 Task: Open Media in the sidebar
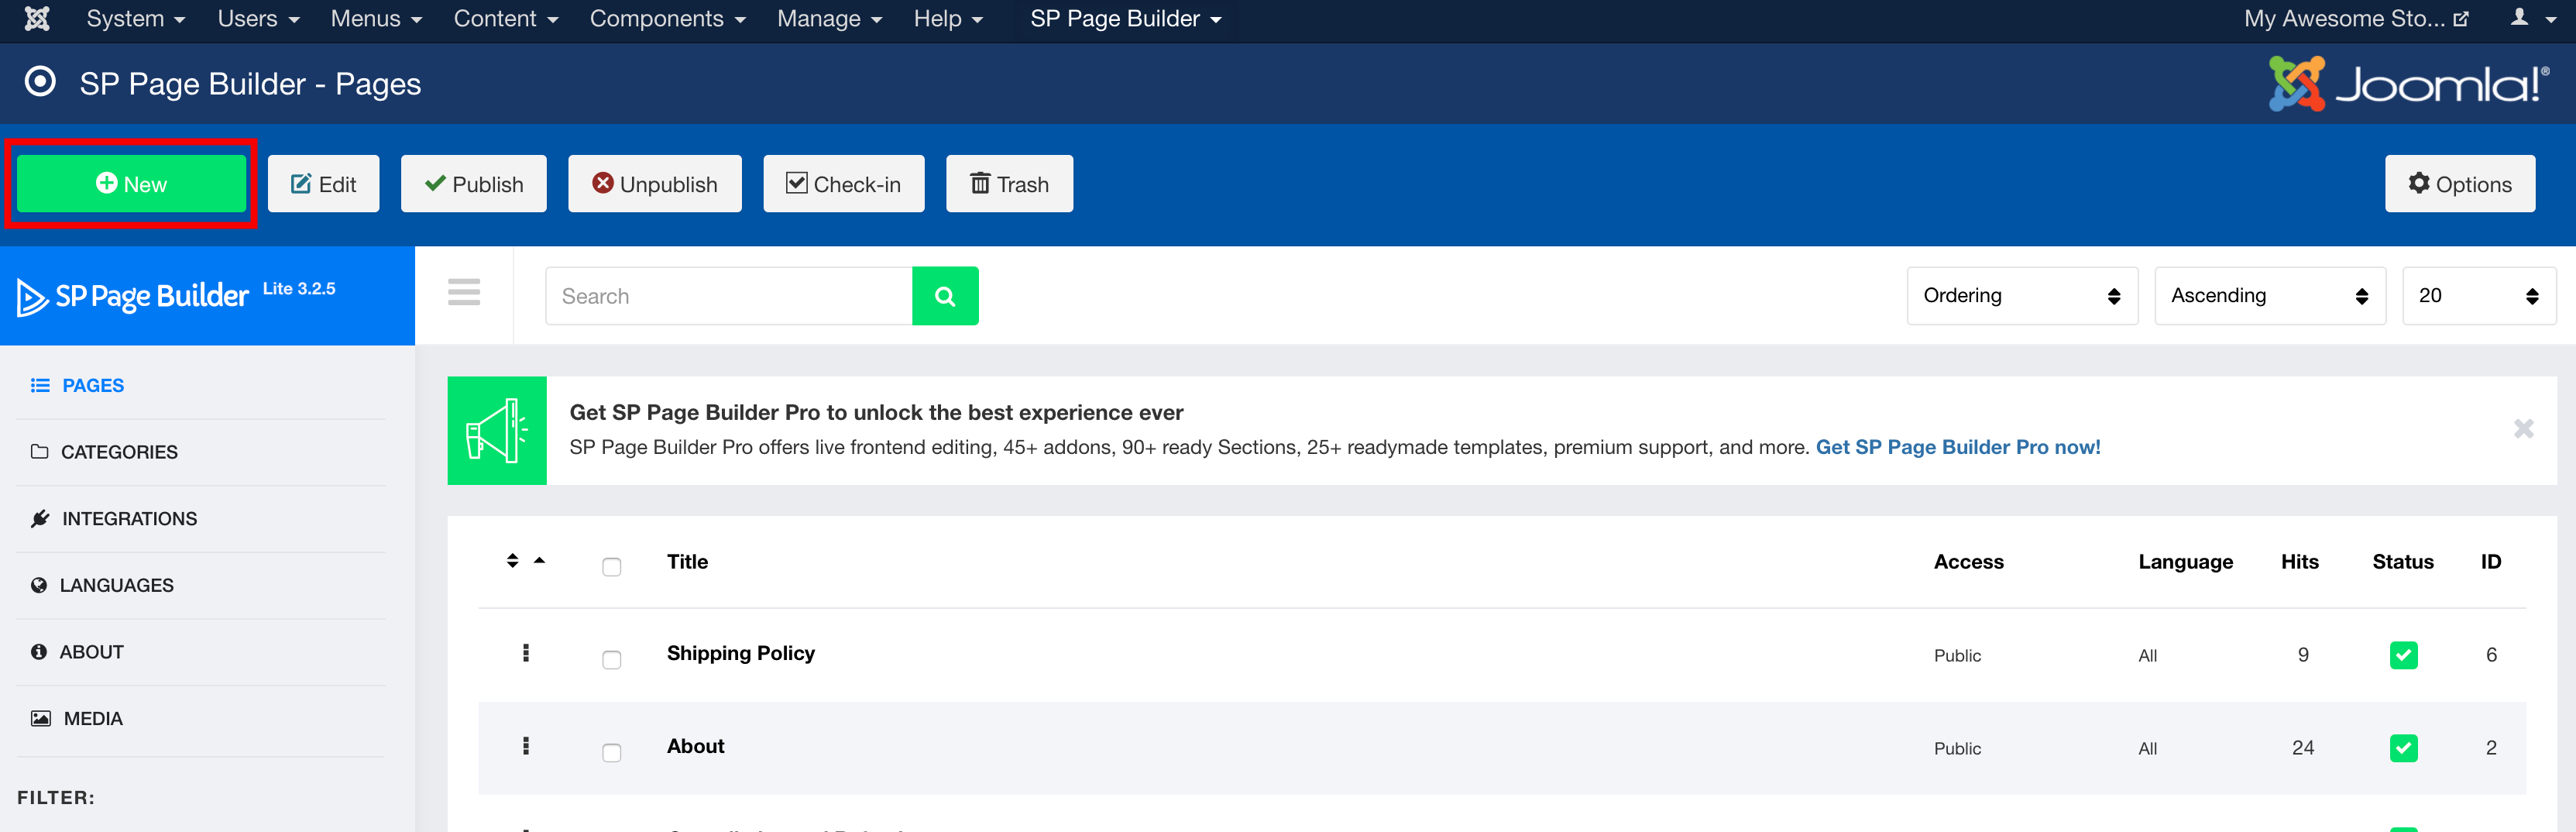coord(77,719)
